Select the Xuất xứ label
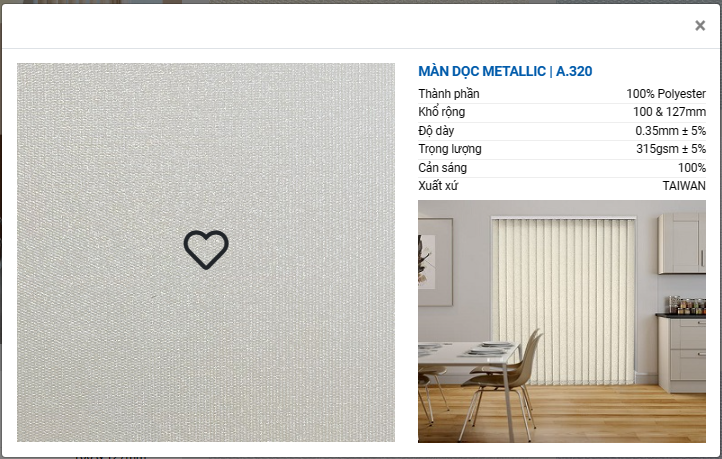Screen dimensions: 722x459 438,186
